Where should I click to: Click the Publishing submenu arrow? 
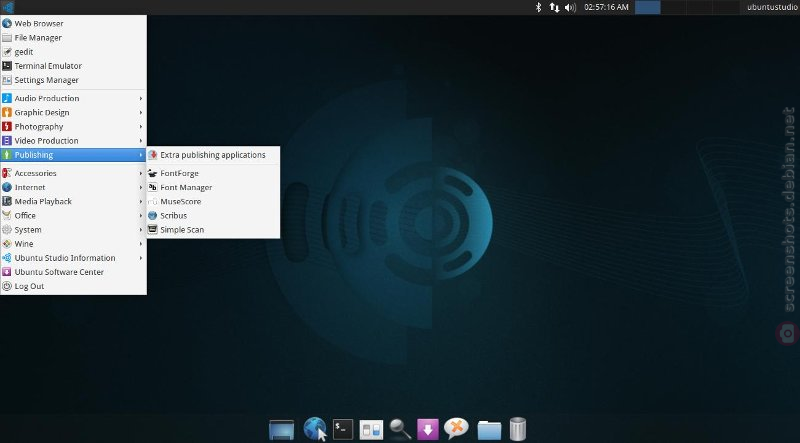pyautogui.click(x=141, y=155)
